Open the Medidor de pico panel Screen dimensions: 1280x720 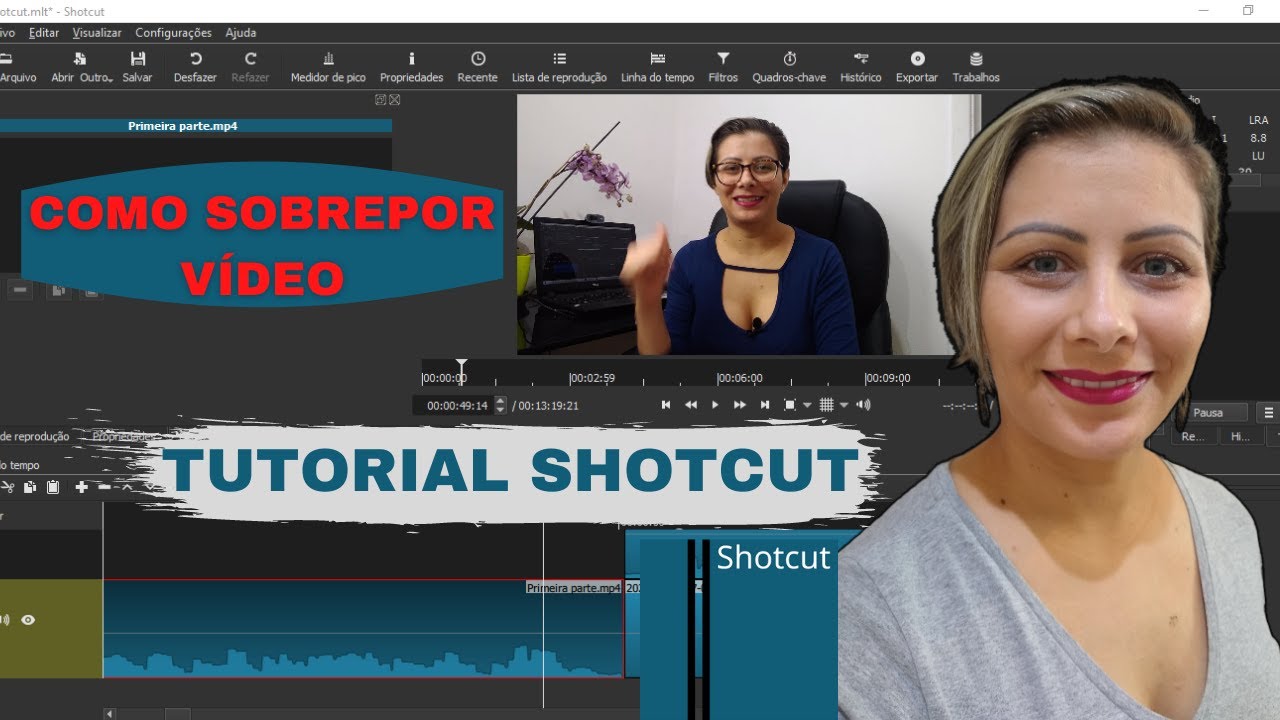(328, 67)
